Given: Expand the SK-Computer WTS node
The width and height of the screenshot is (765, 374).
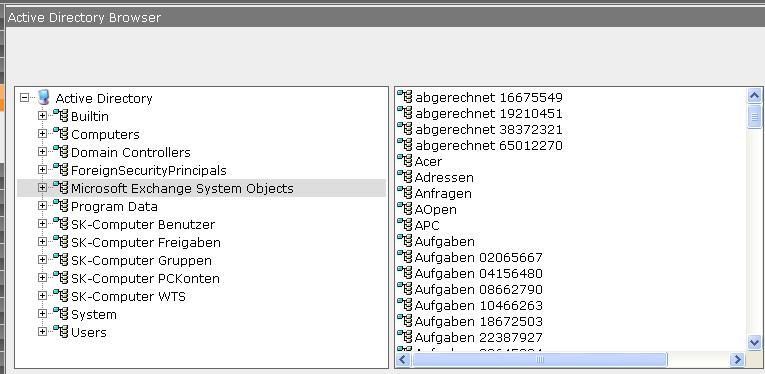Looking at the screenshot, I should 42,295.
